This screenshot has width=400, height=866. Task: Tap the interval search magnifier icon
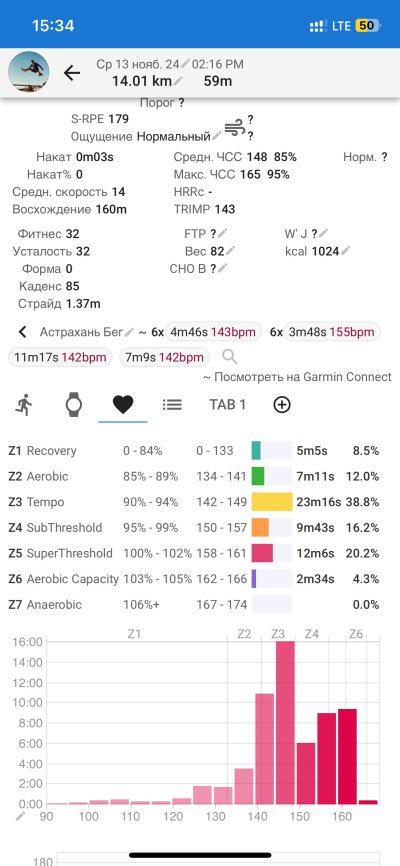(x=230, y=357)
